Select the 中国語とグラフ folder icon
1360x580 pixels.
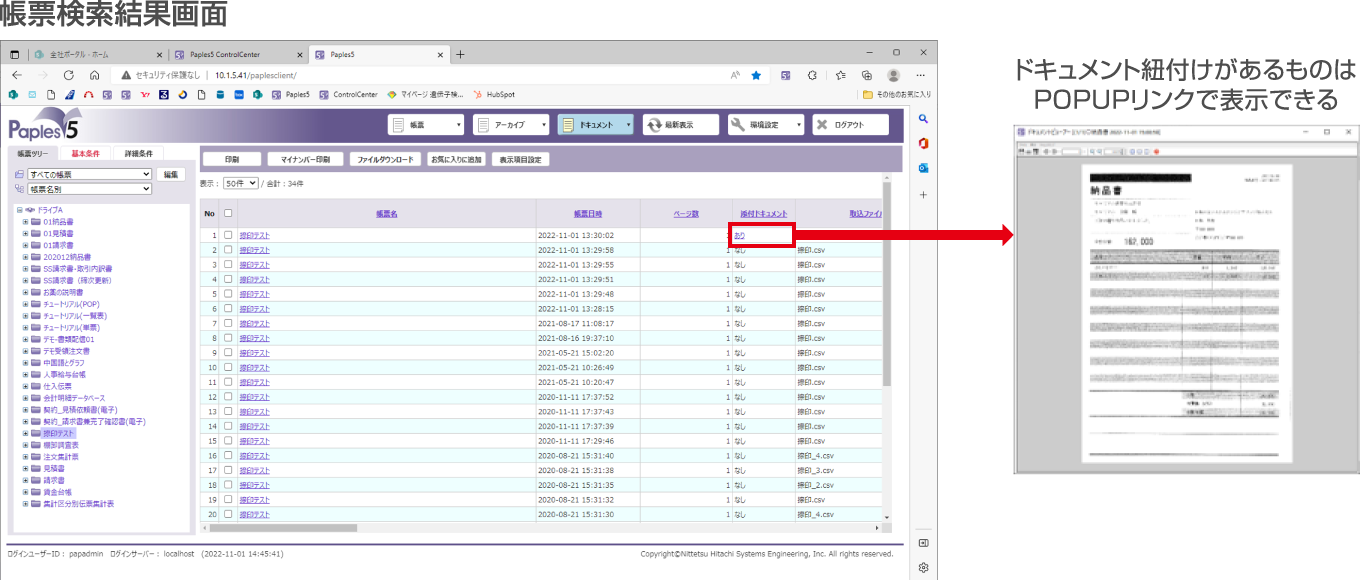coord(36,363)
